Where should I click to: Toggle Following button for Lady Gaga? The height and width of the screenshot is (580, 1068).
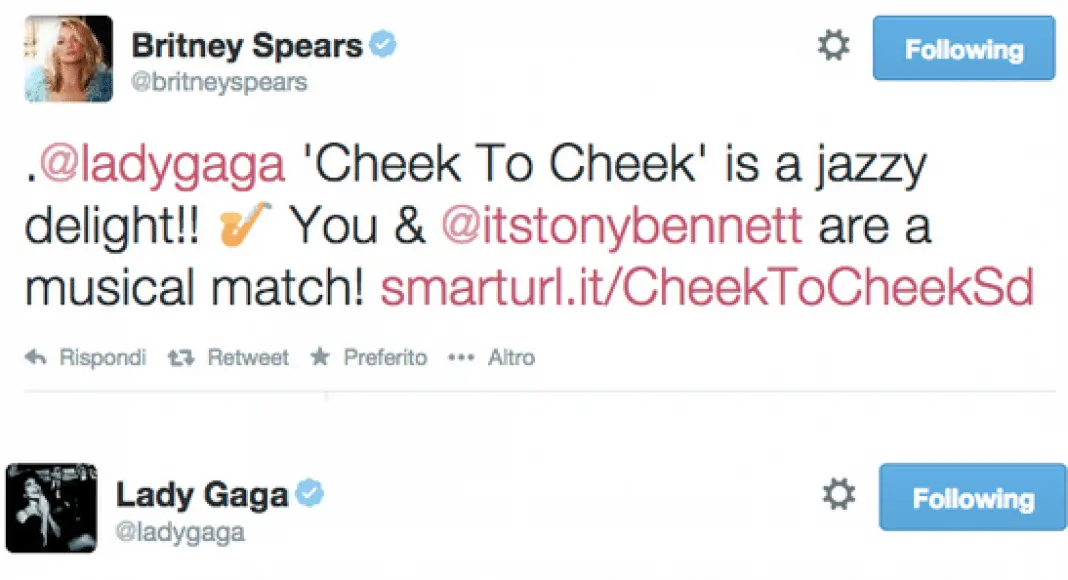pyautogui.click(x=973, y=497)
